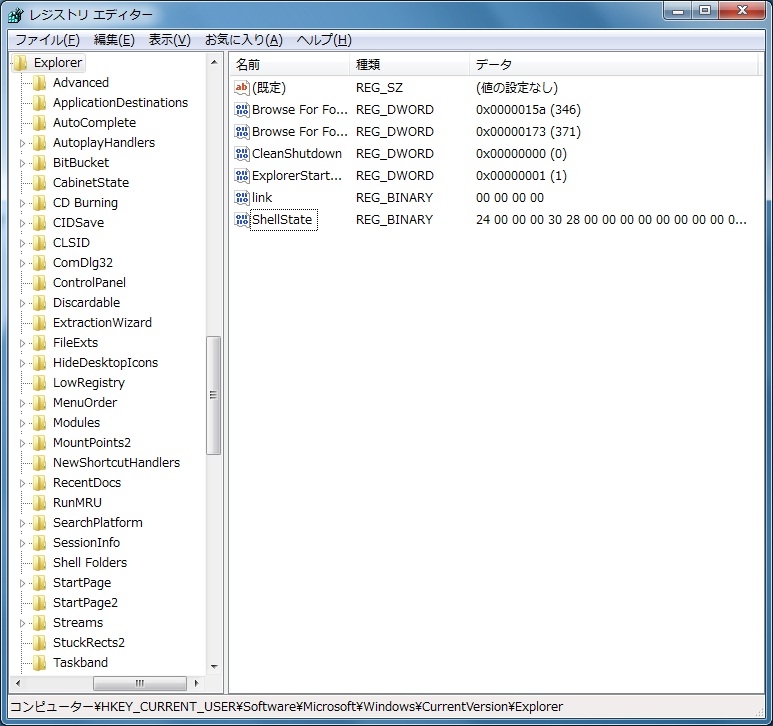773x726 pixels.
Task: Select the SearchPlatform key label
Action: point(98,522)
